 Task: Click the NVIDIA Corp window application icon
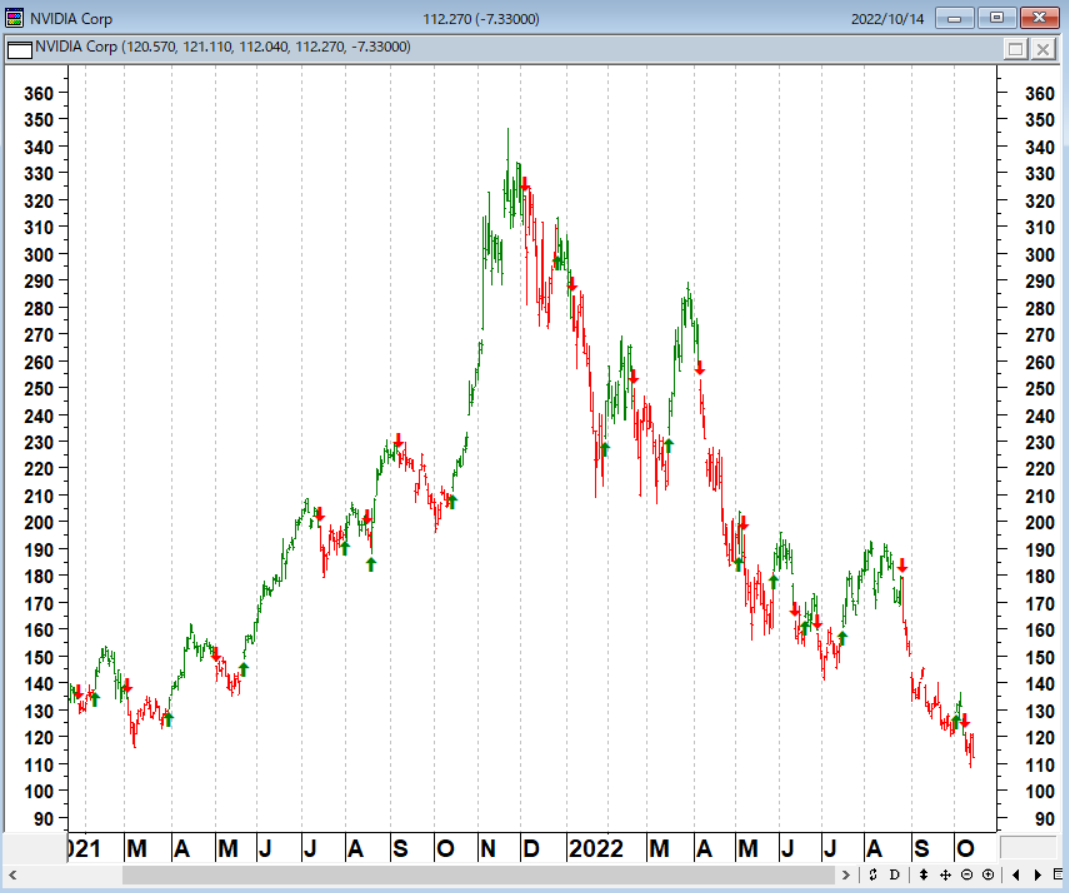pyautogui.click(x=14, y=18)
